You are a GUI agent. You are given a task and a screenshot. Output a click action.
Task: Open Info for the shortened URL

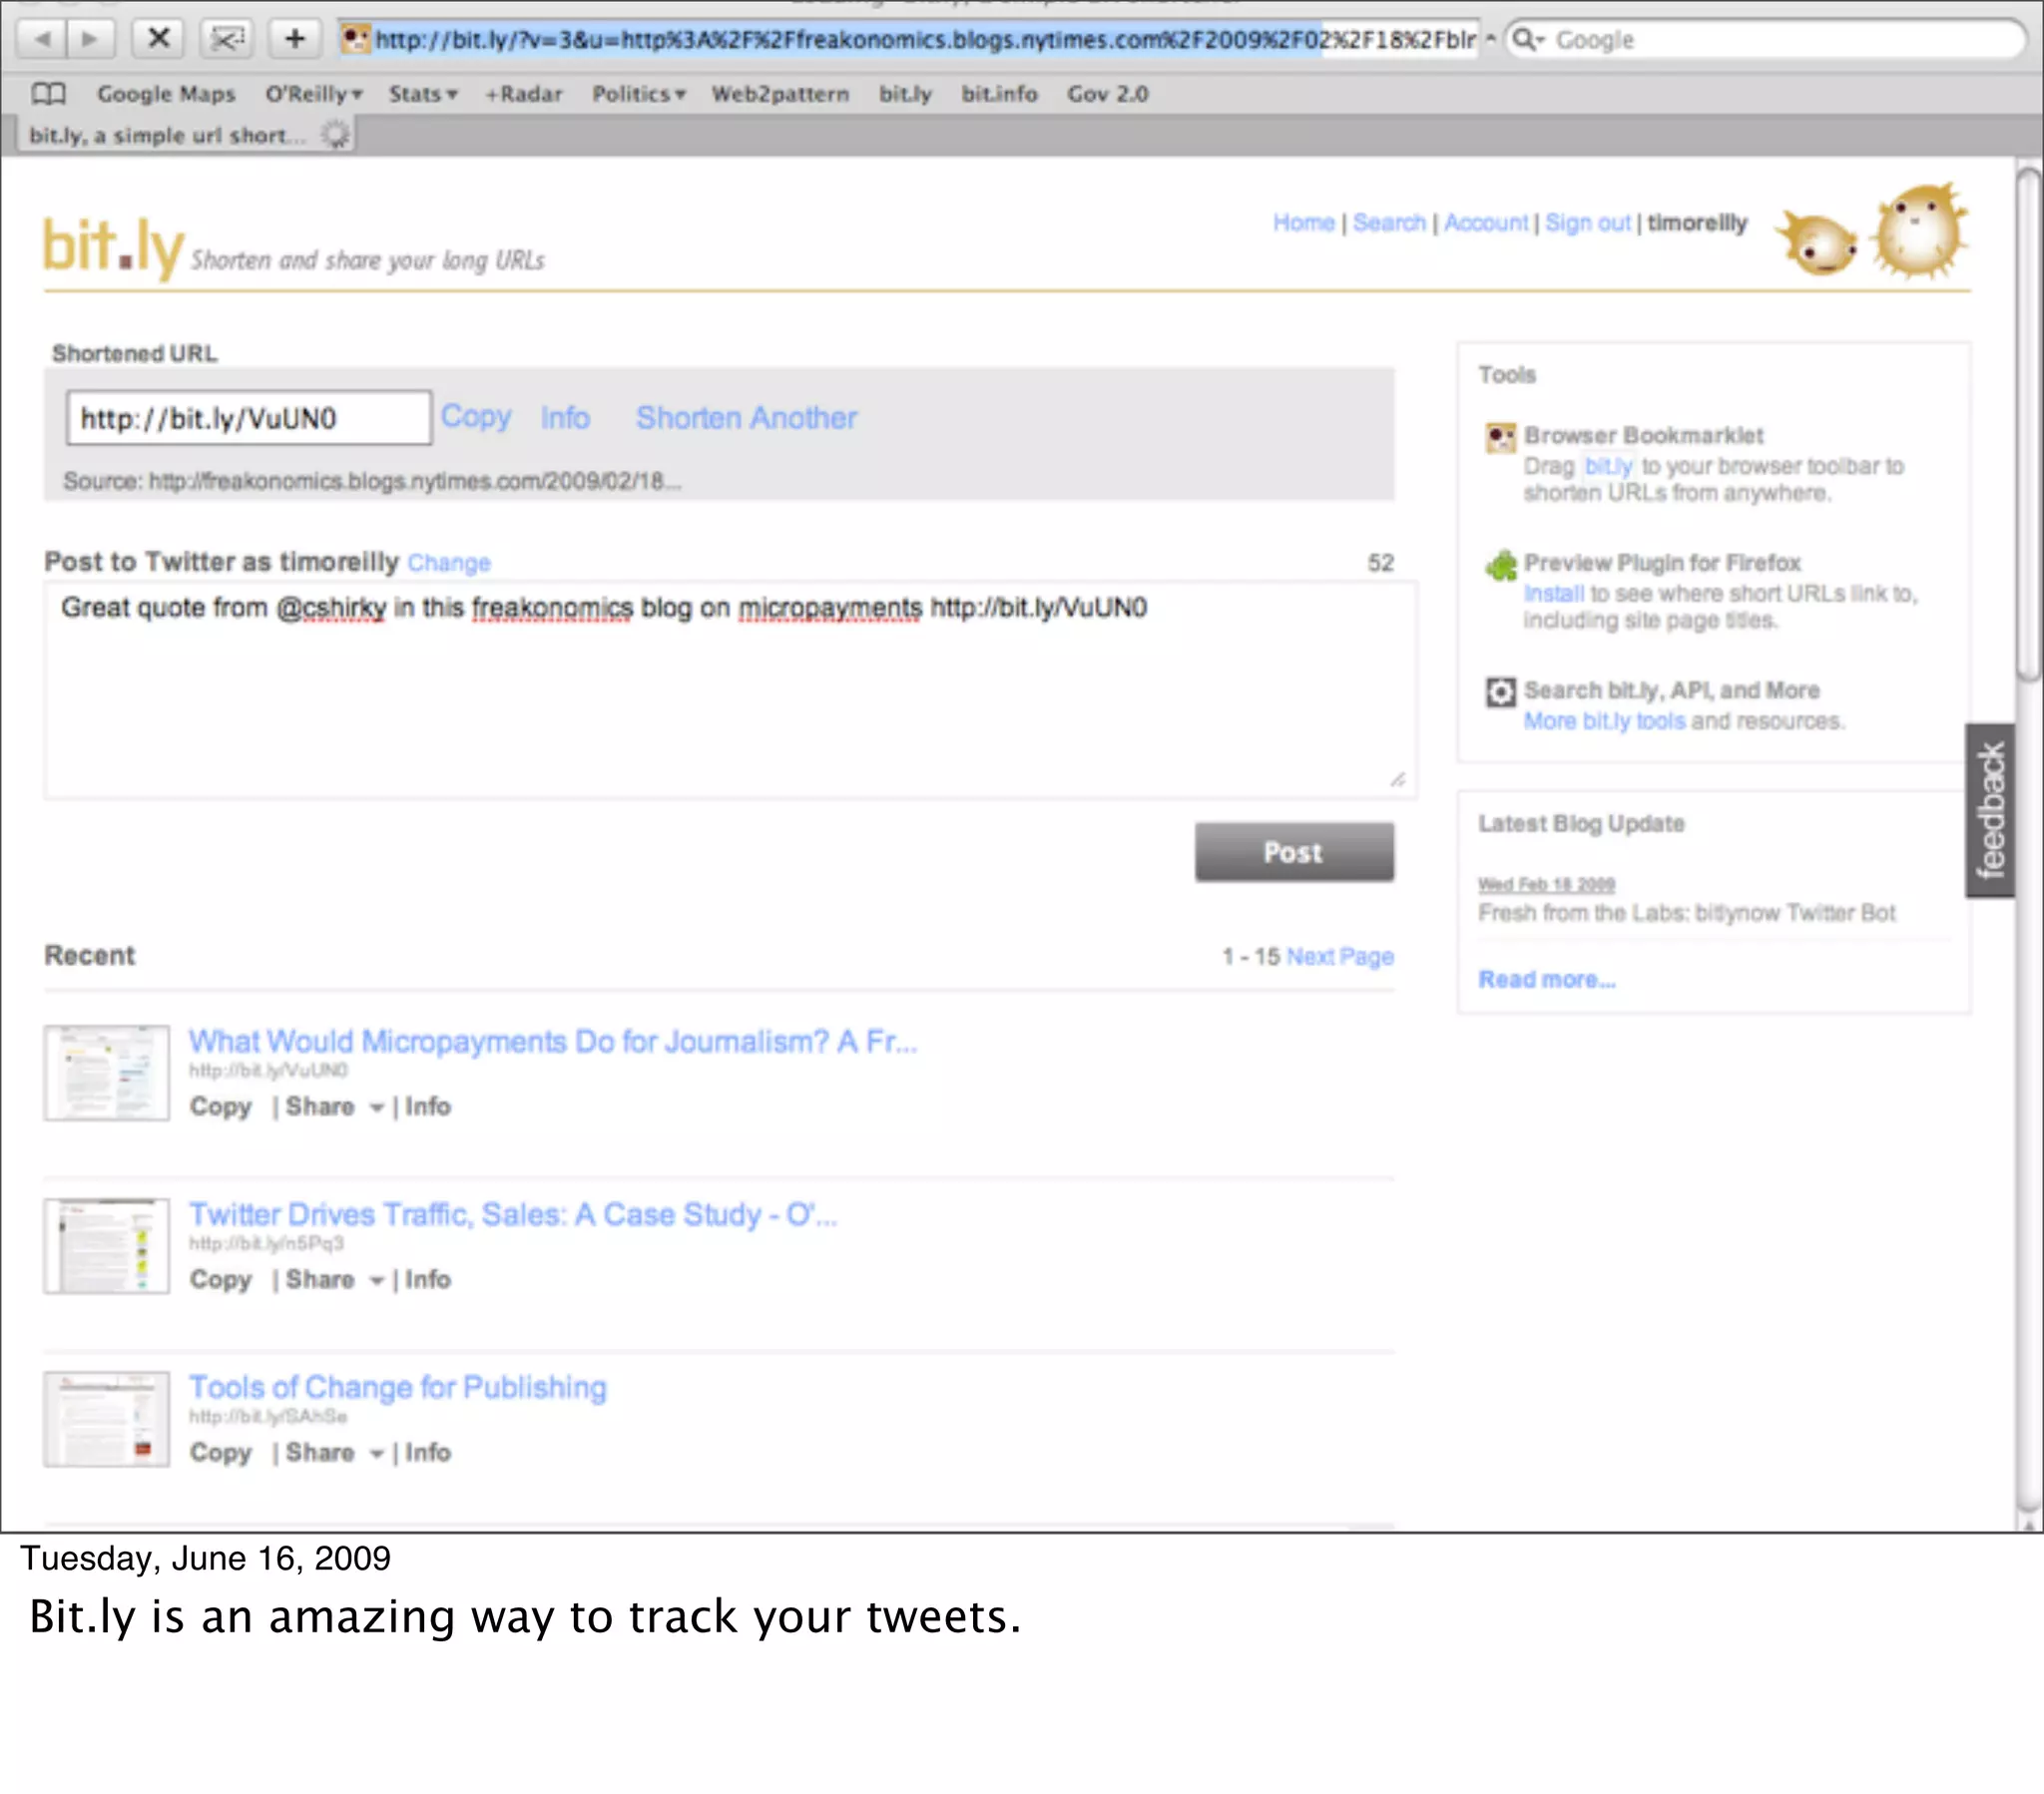tap(565, 417)
